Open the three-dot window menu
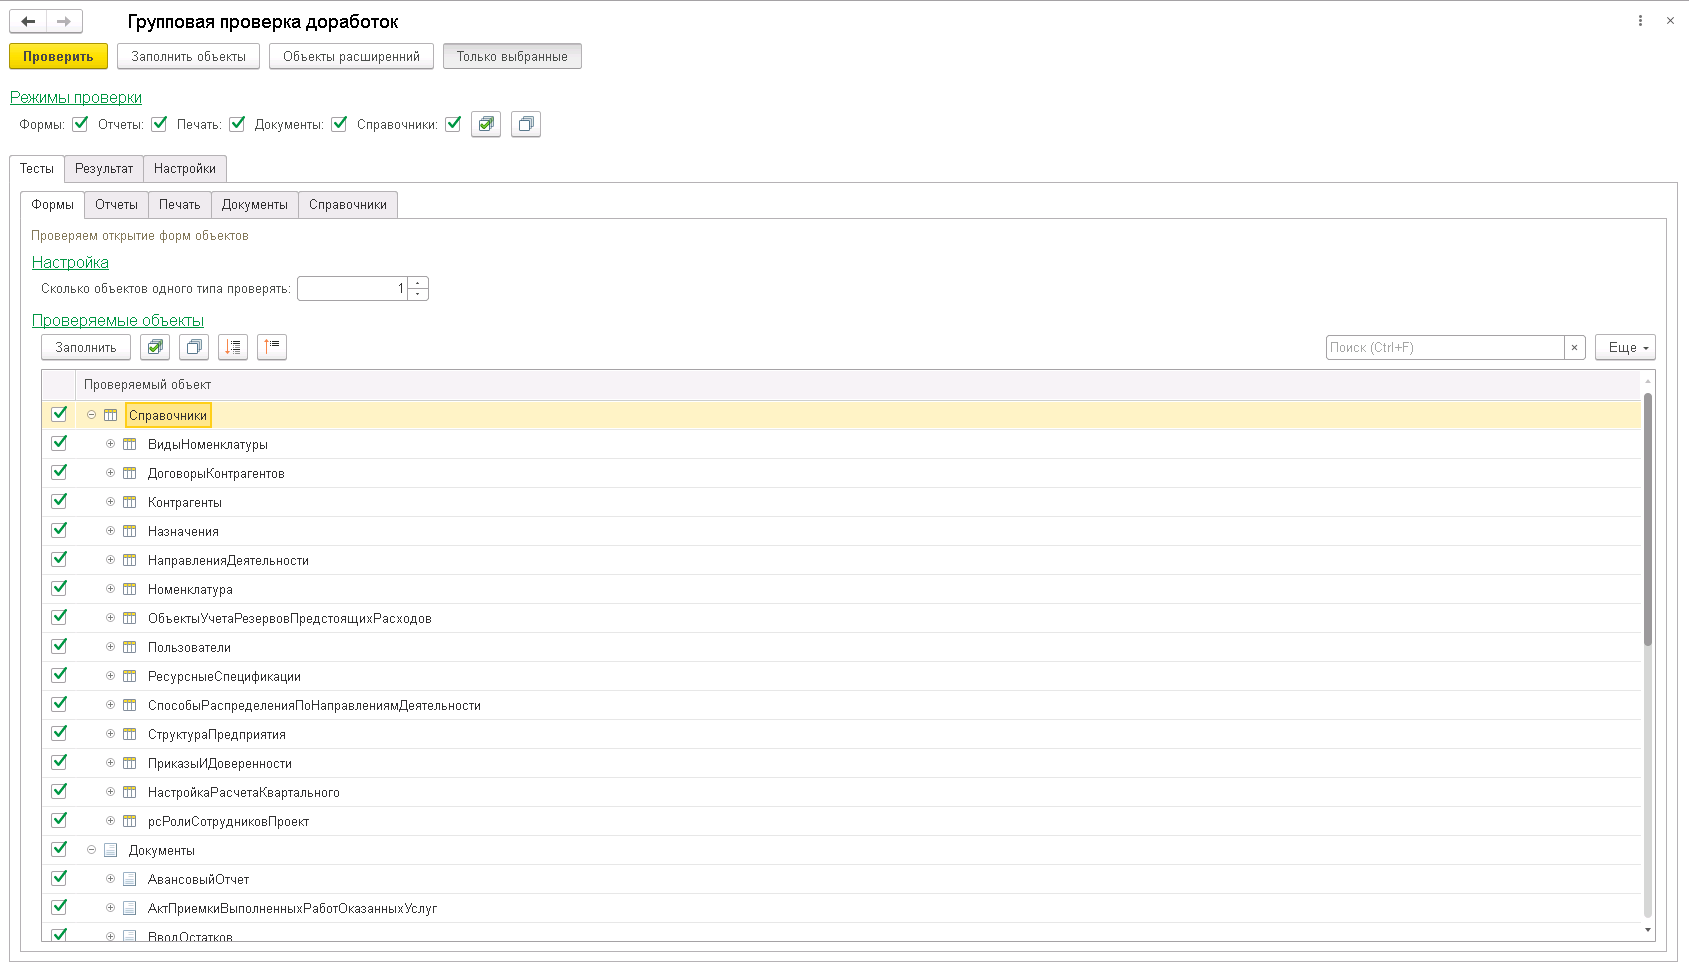 [x=1640, y=21]
